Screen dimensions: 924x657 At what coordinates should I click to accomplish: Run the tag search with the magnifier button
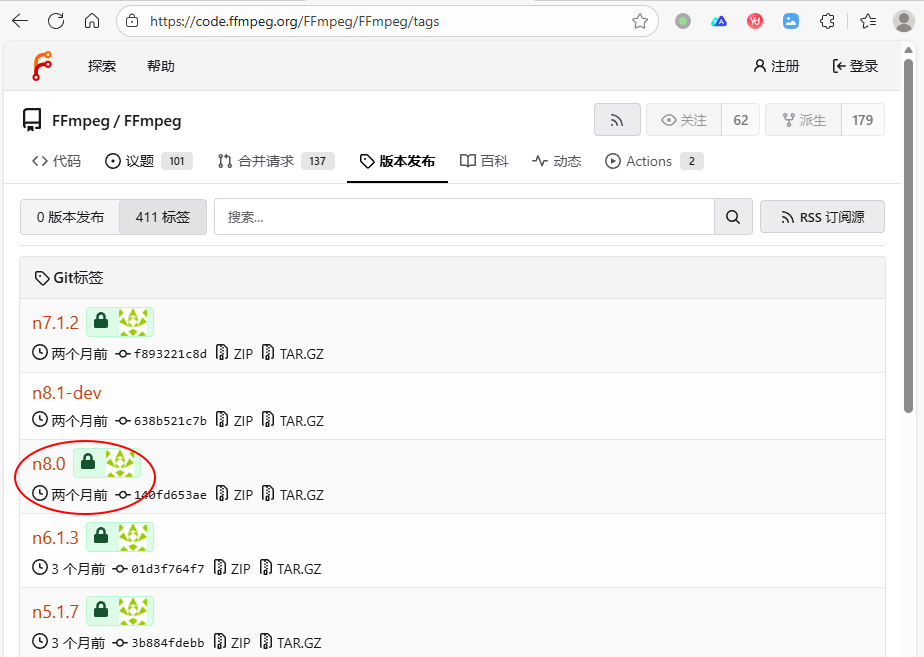coord(733,217)
